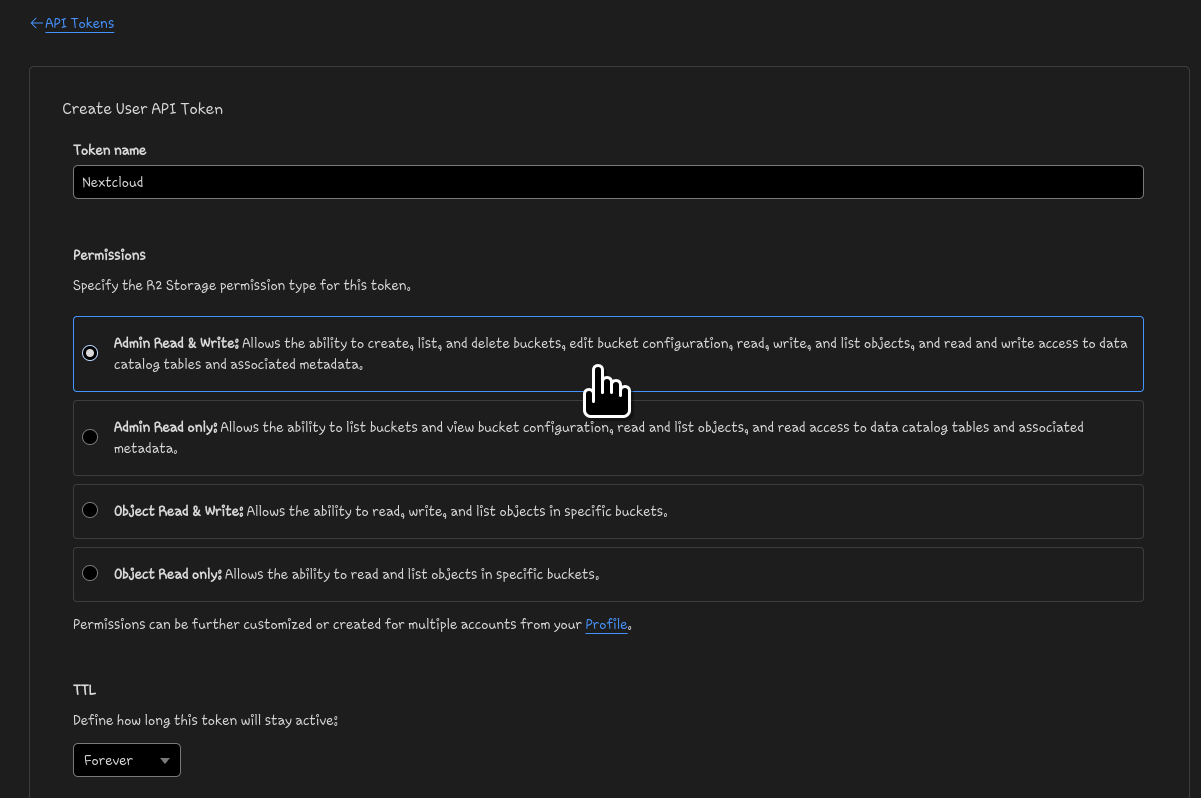Image resolution: width=1201 pixels, height=798 pixels.
Task: Click the 'Specify the R2 Storage permission type' text
Action: (242, 285)
